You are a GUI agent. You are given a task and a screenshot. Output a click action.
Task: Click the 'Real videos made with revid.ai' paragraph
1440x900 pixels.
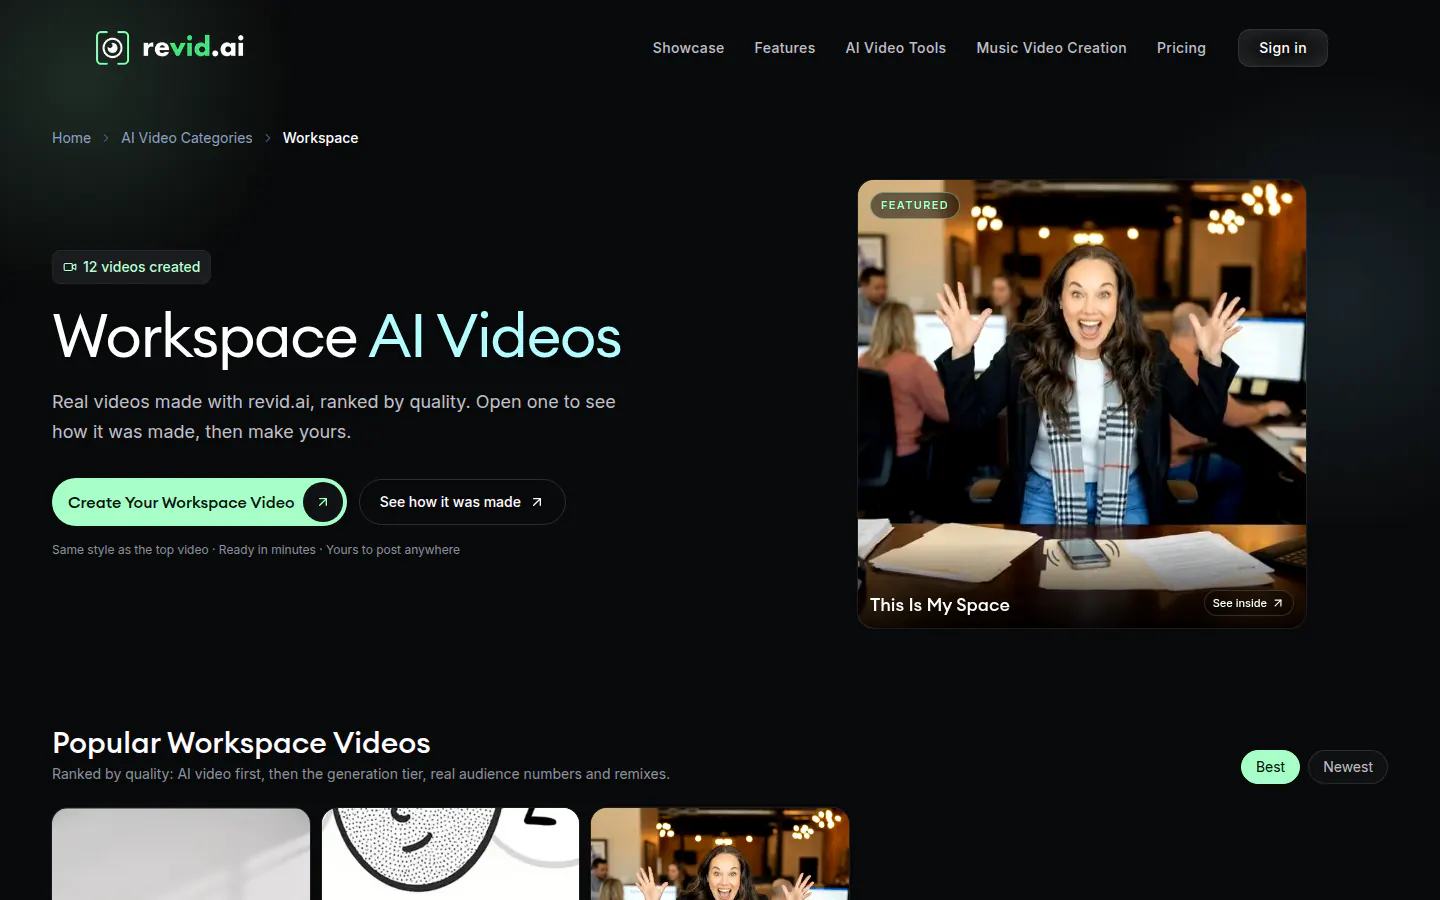point(334,417)
